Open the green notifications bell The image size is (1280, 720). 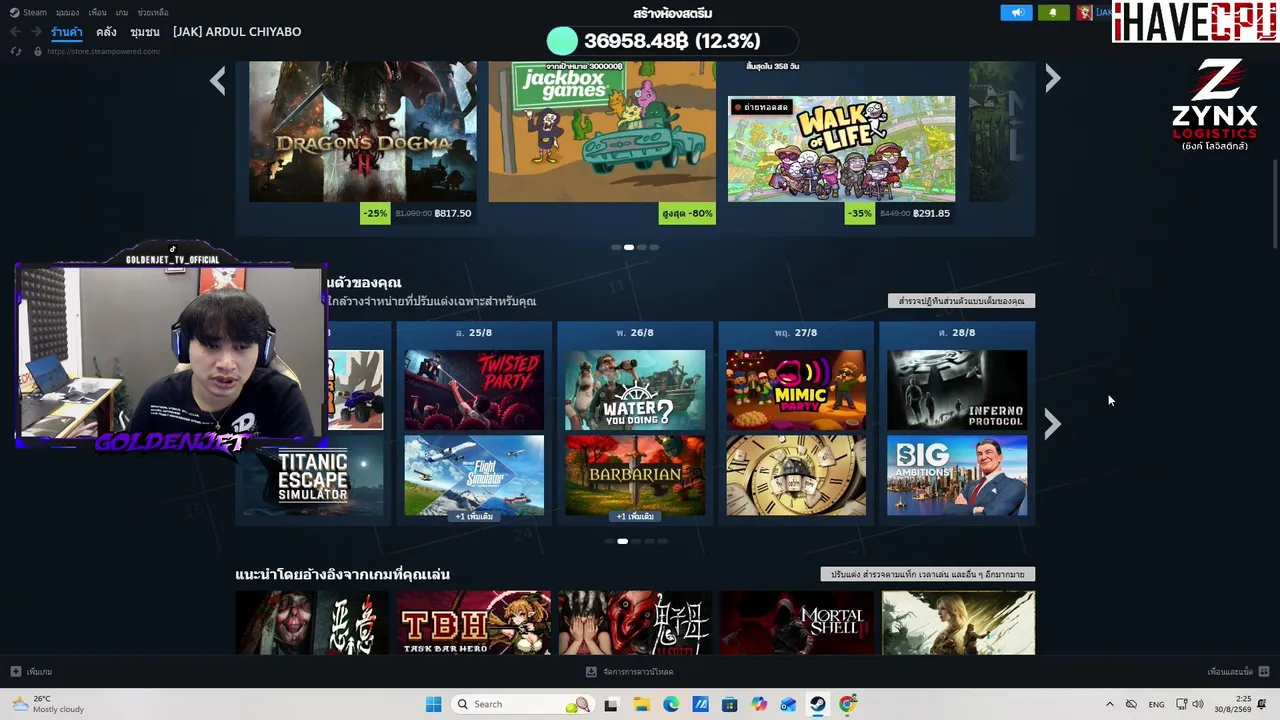coord(1052,13)
